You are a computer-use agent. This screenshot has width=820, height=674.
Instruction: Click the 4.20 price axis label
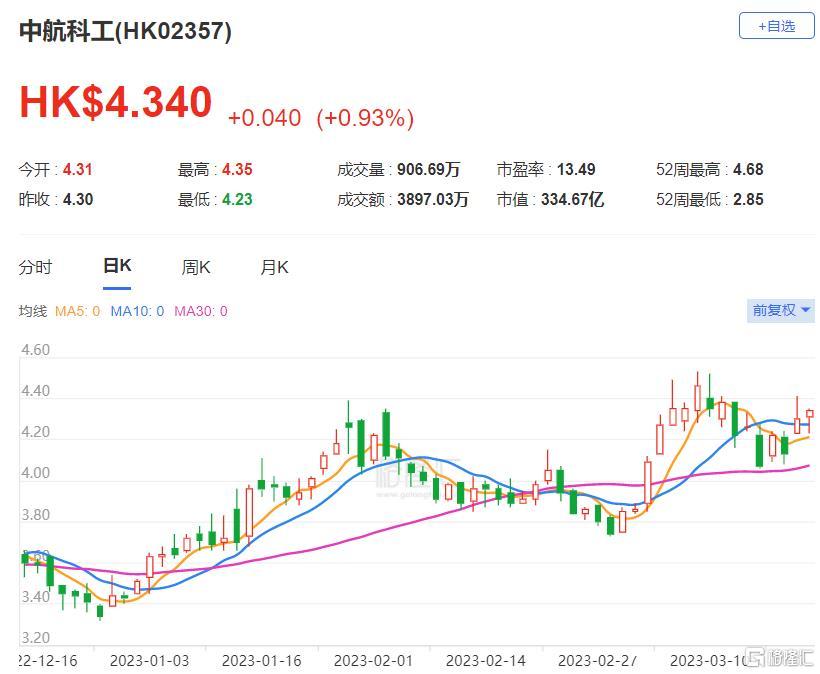pyautogui.click(x=36, y=432)
